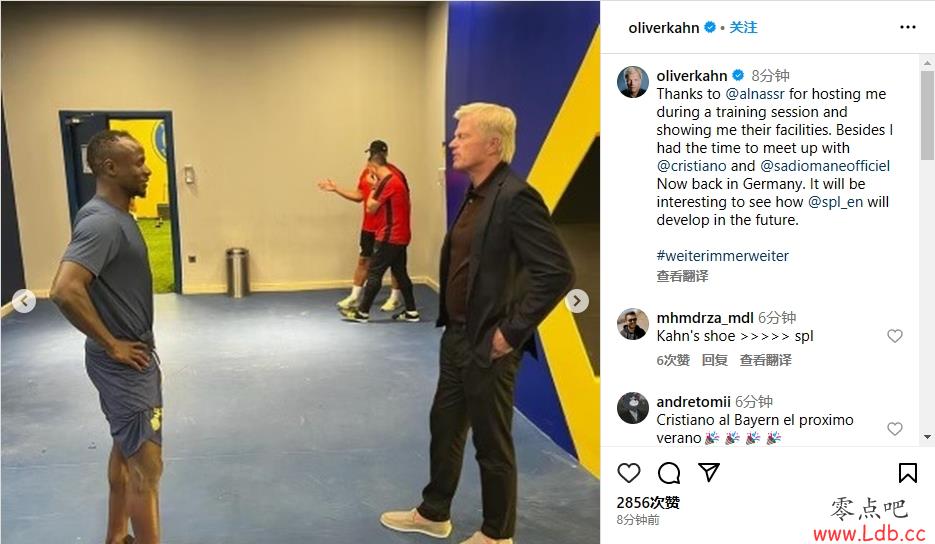This screenshot has width=935, height=544.
Task: Like the post with the heart icon
Action: coord(629,473)
